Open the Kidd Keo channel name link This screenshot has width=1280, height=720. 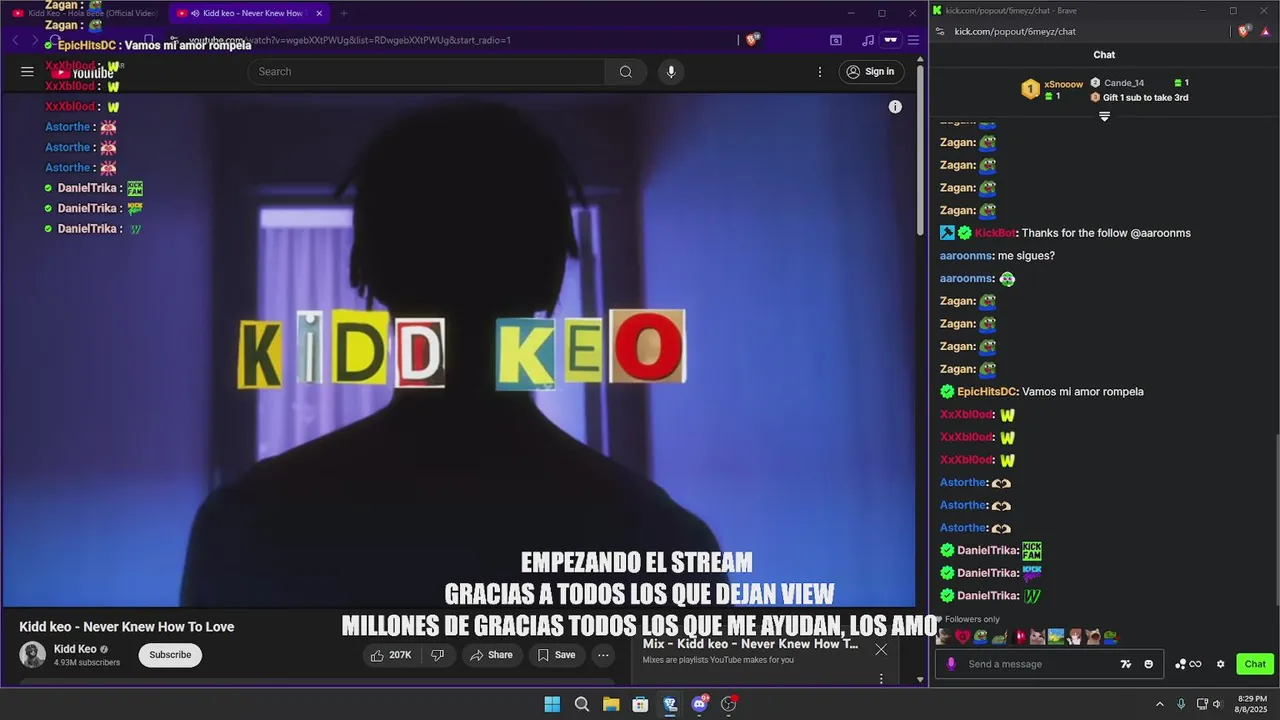(75, 649)
